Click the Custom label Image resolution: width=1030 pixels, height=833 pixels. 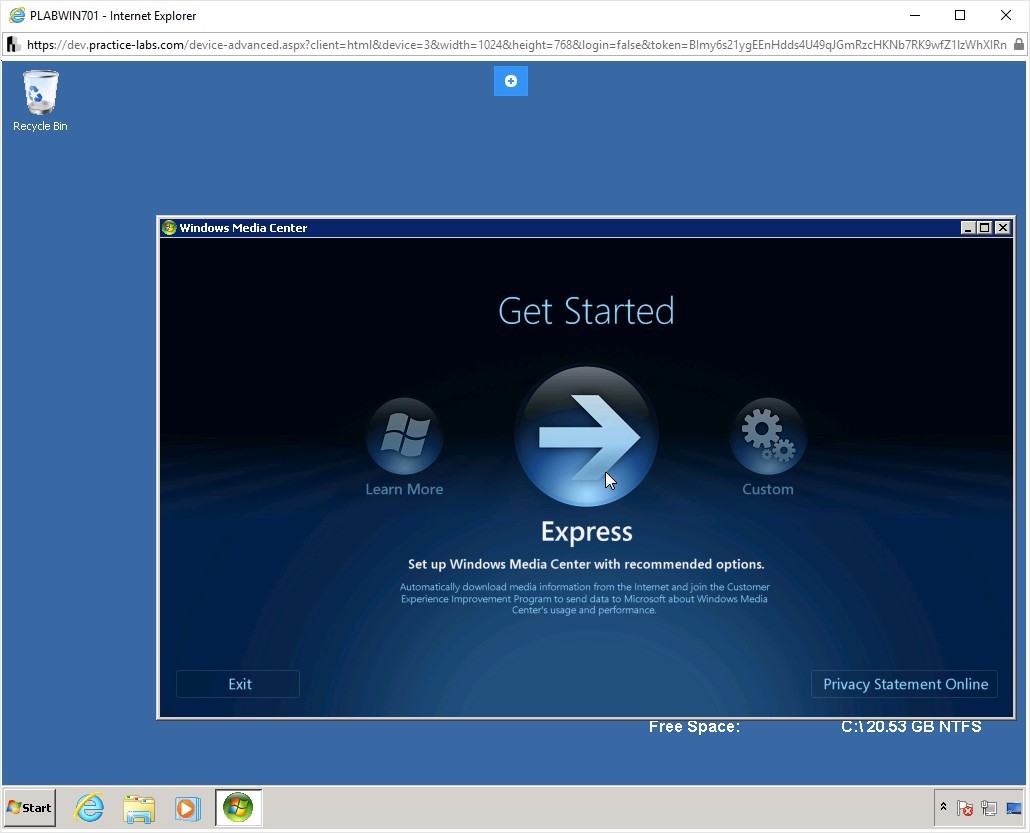[x=768, y=489]
